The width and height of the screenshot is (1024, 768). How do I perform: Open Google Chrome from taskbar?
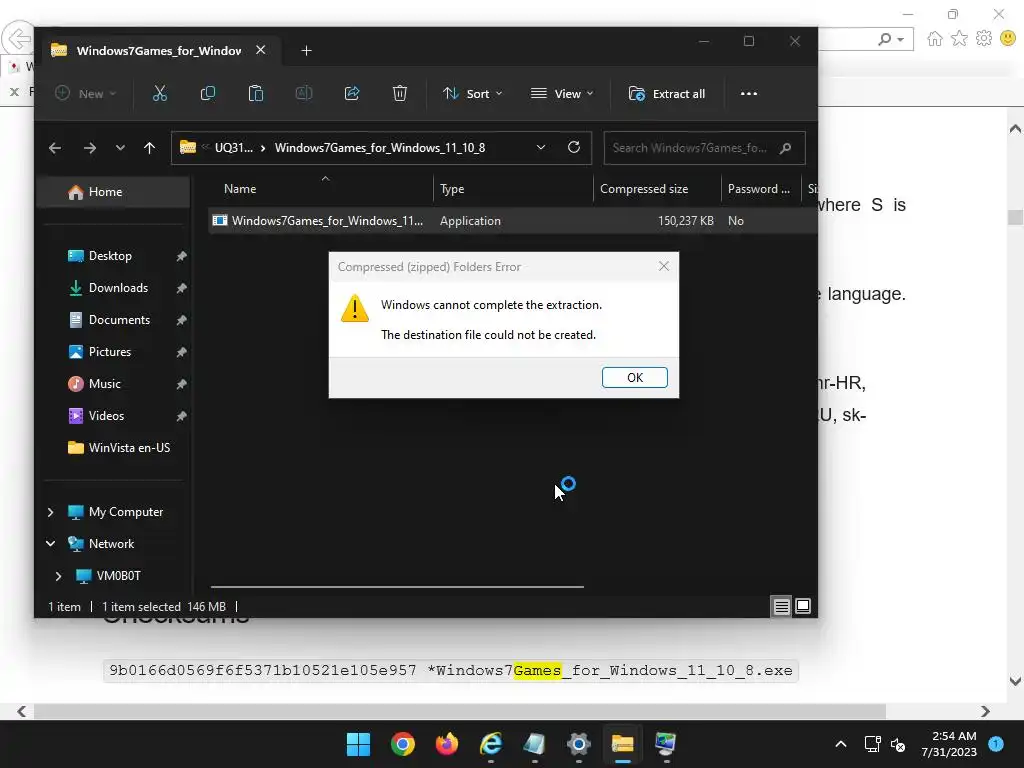402,744
